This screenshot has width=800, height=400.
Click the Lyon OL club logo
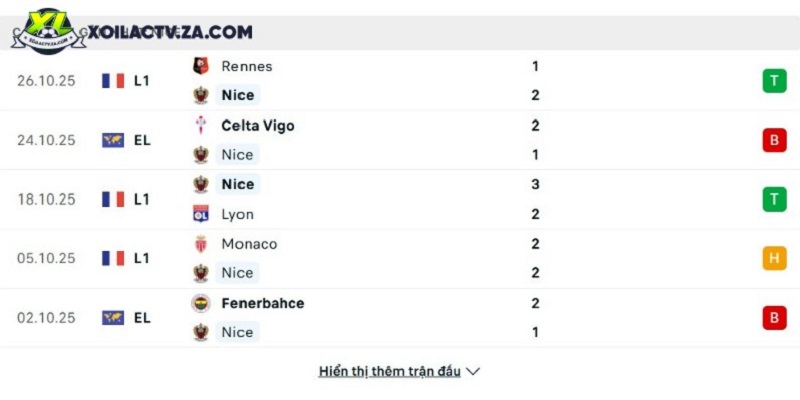click(201, 214)
